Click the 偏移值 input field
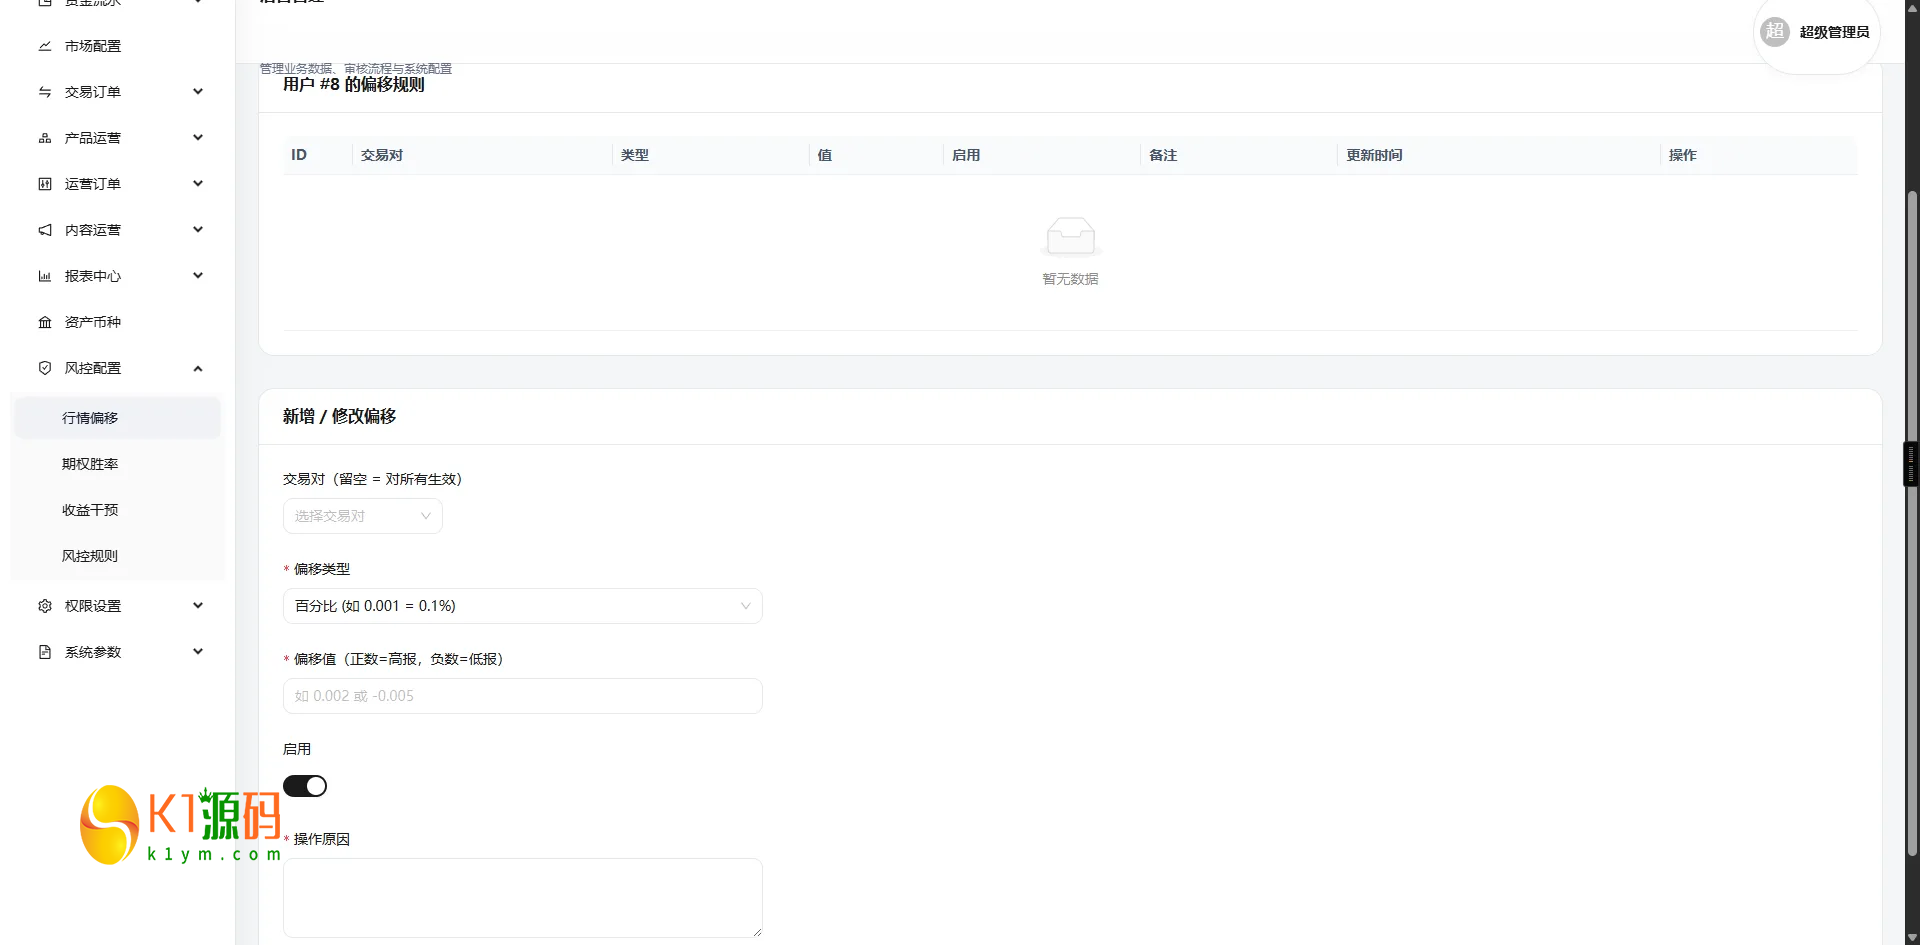Image resolution: width=1920 pixels, height=945 pixels. pyautogui.click(x=523, y=696)
